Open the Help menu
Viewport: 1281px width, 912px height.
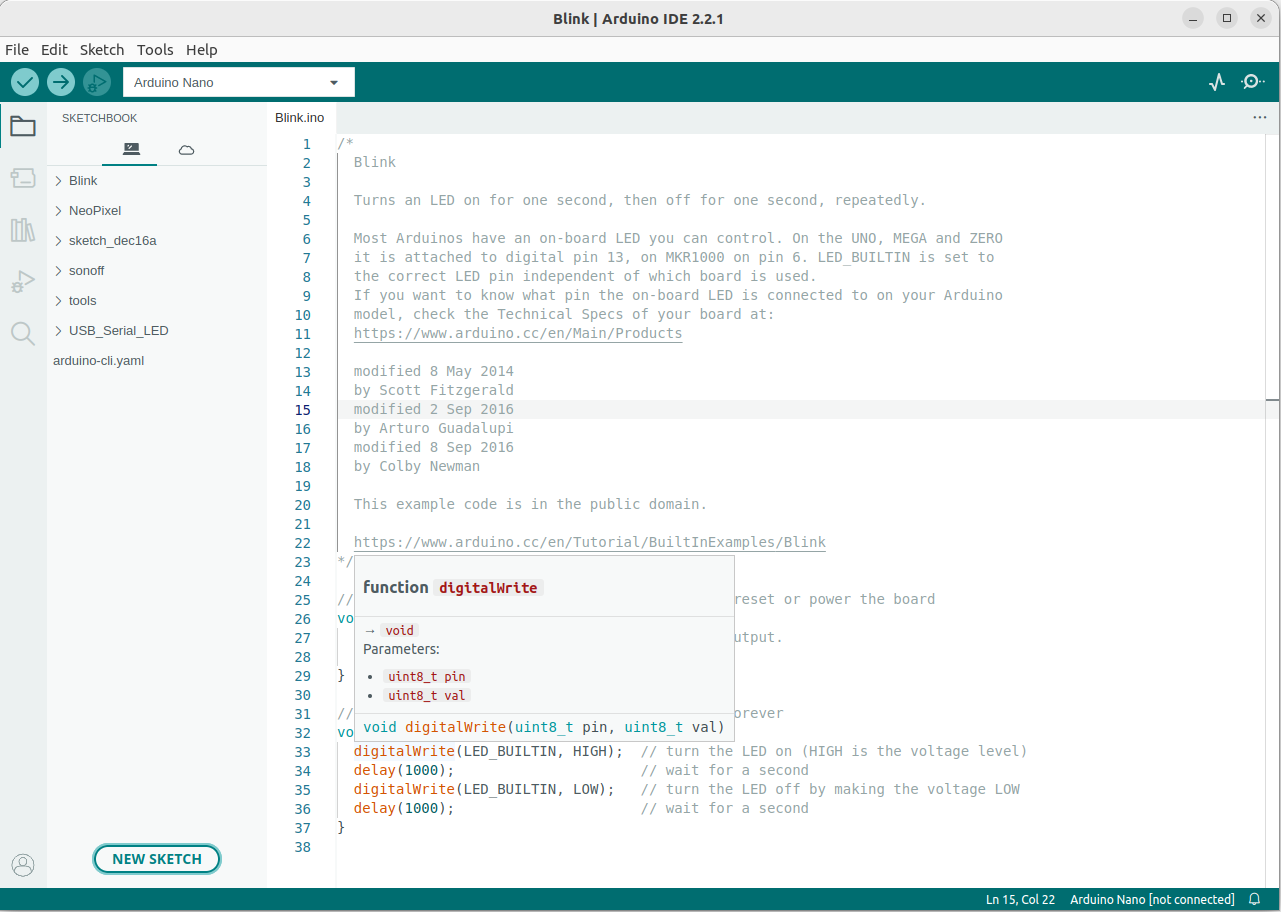[201, 49]
